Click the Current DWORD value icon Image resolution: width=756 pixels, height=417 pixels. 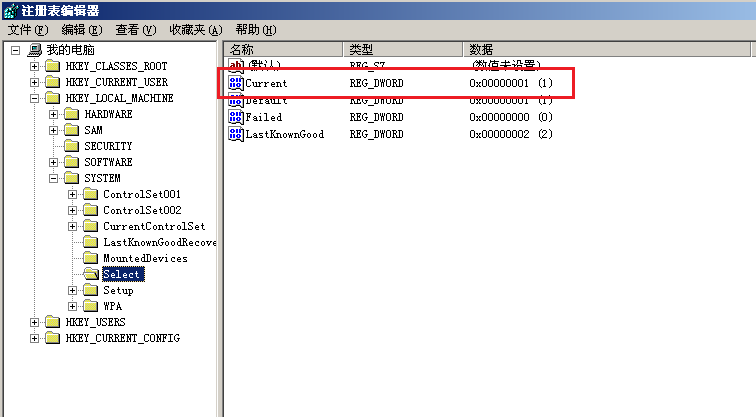[236, 83]
